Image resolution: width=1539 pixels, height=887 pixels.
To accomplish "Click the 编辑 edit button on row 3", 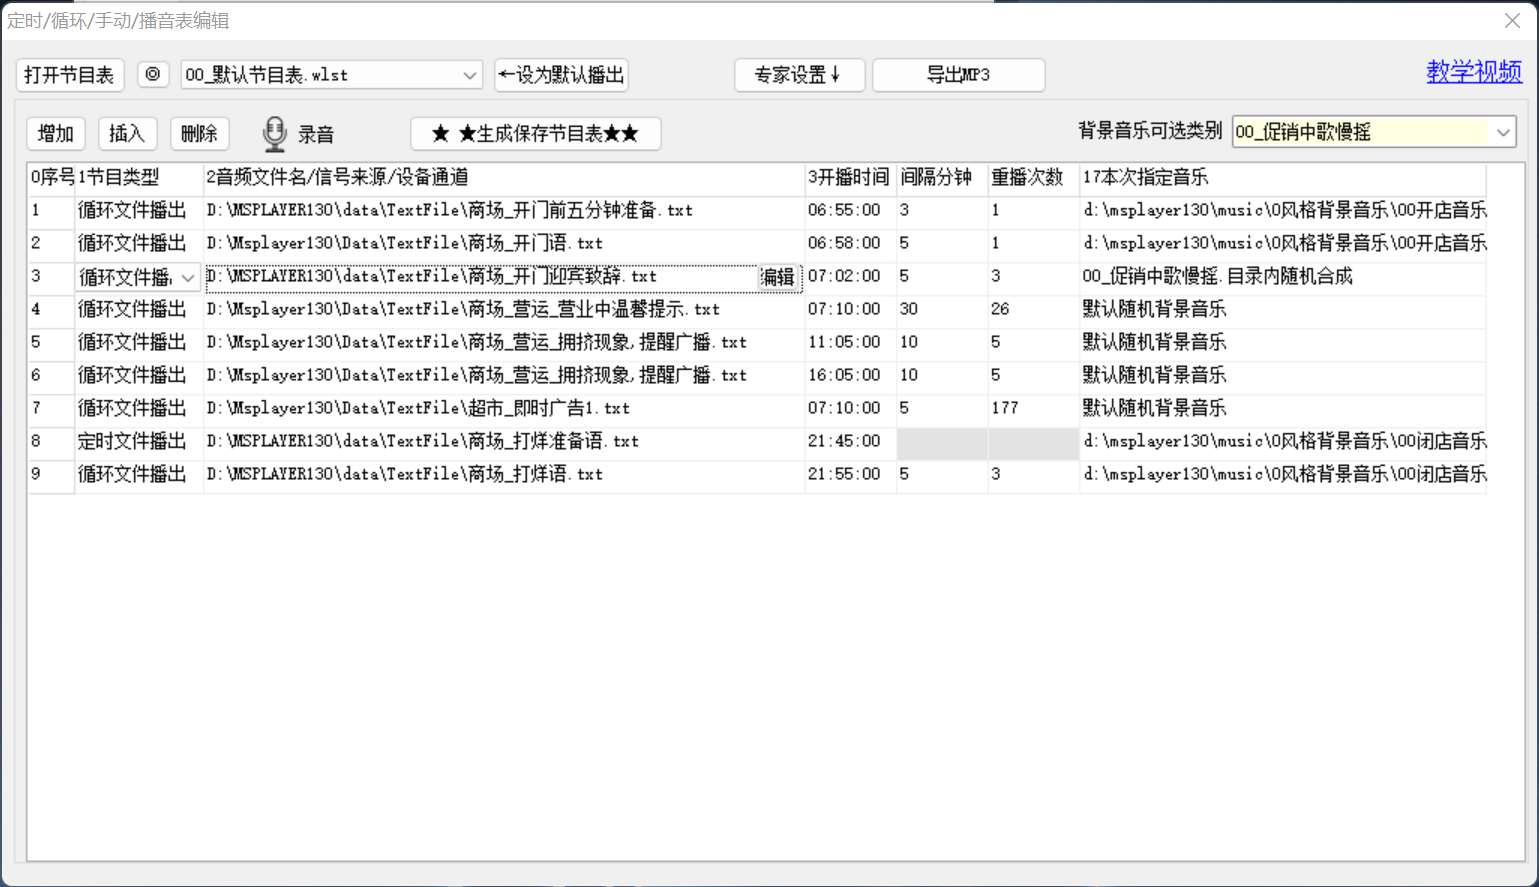I will pos(778,277).
